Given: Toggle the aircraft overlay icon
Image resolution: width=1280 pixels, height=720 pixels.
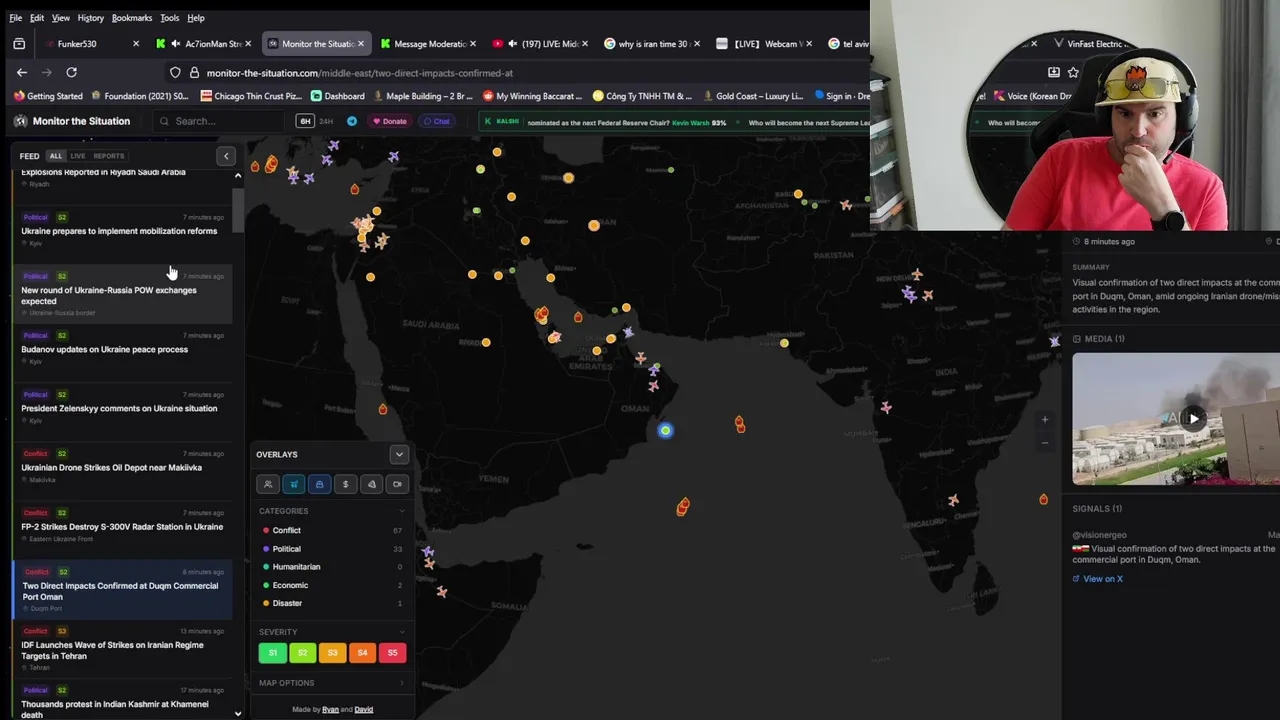Looking at the screenshot, I should 294,484.
